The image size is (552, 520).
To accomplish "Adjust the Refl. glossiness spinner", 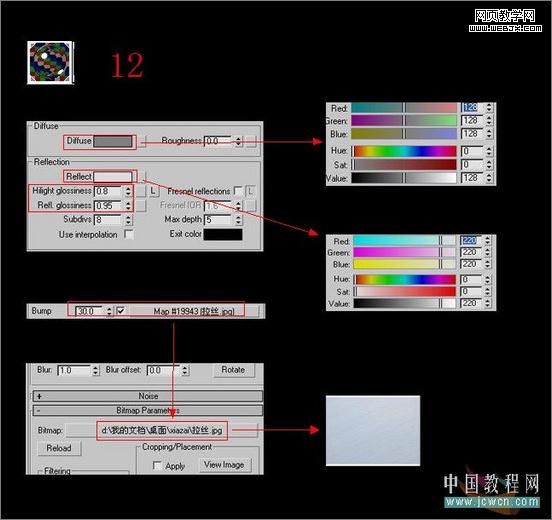I will pos(128,205).
